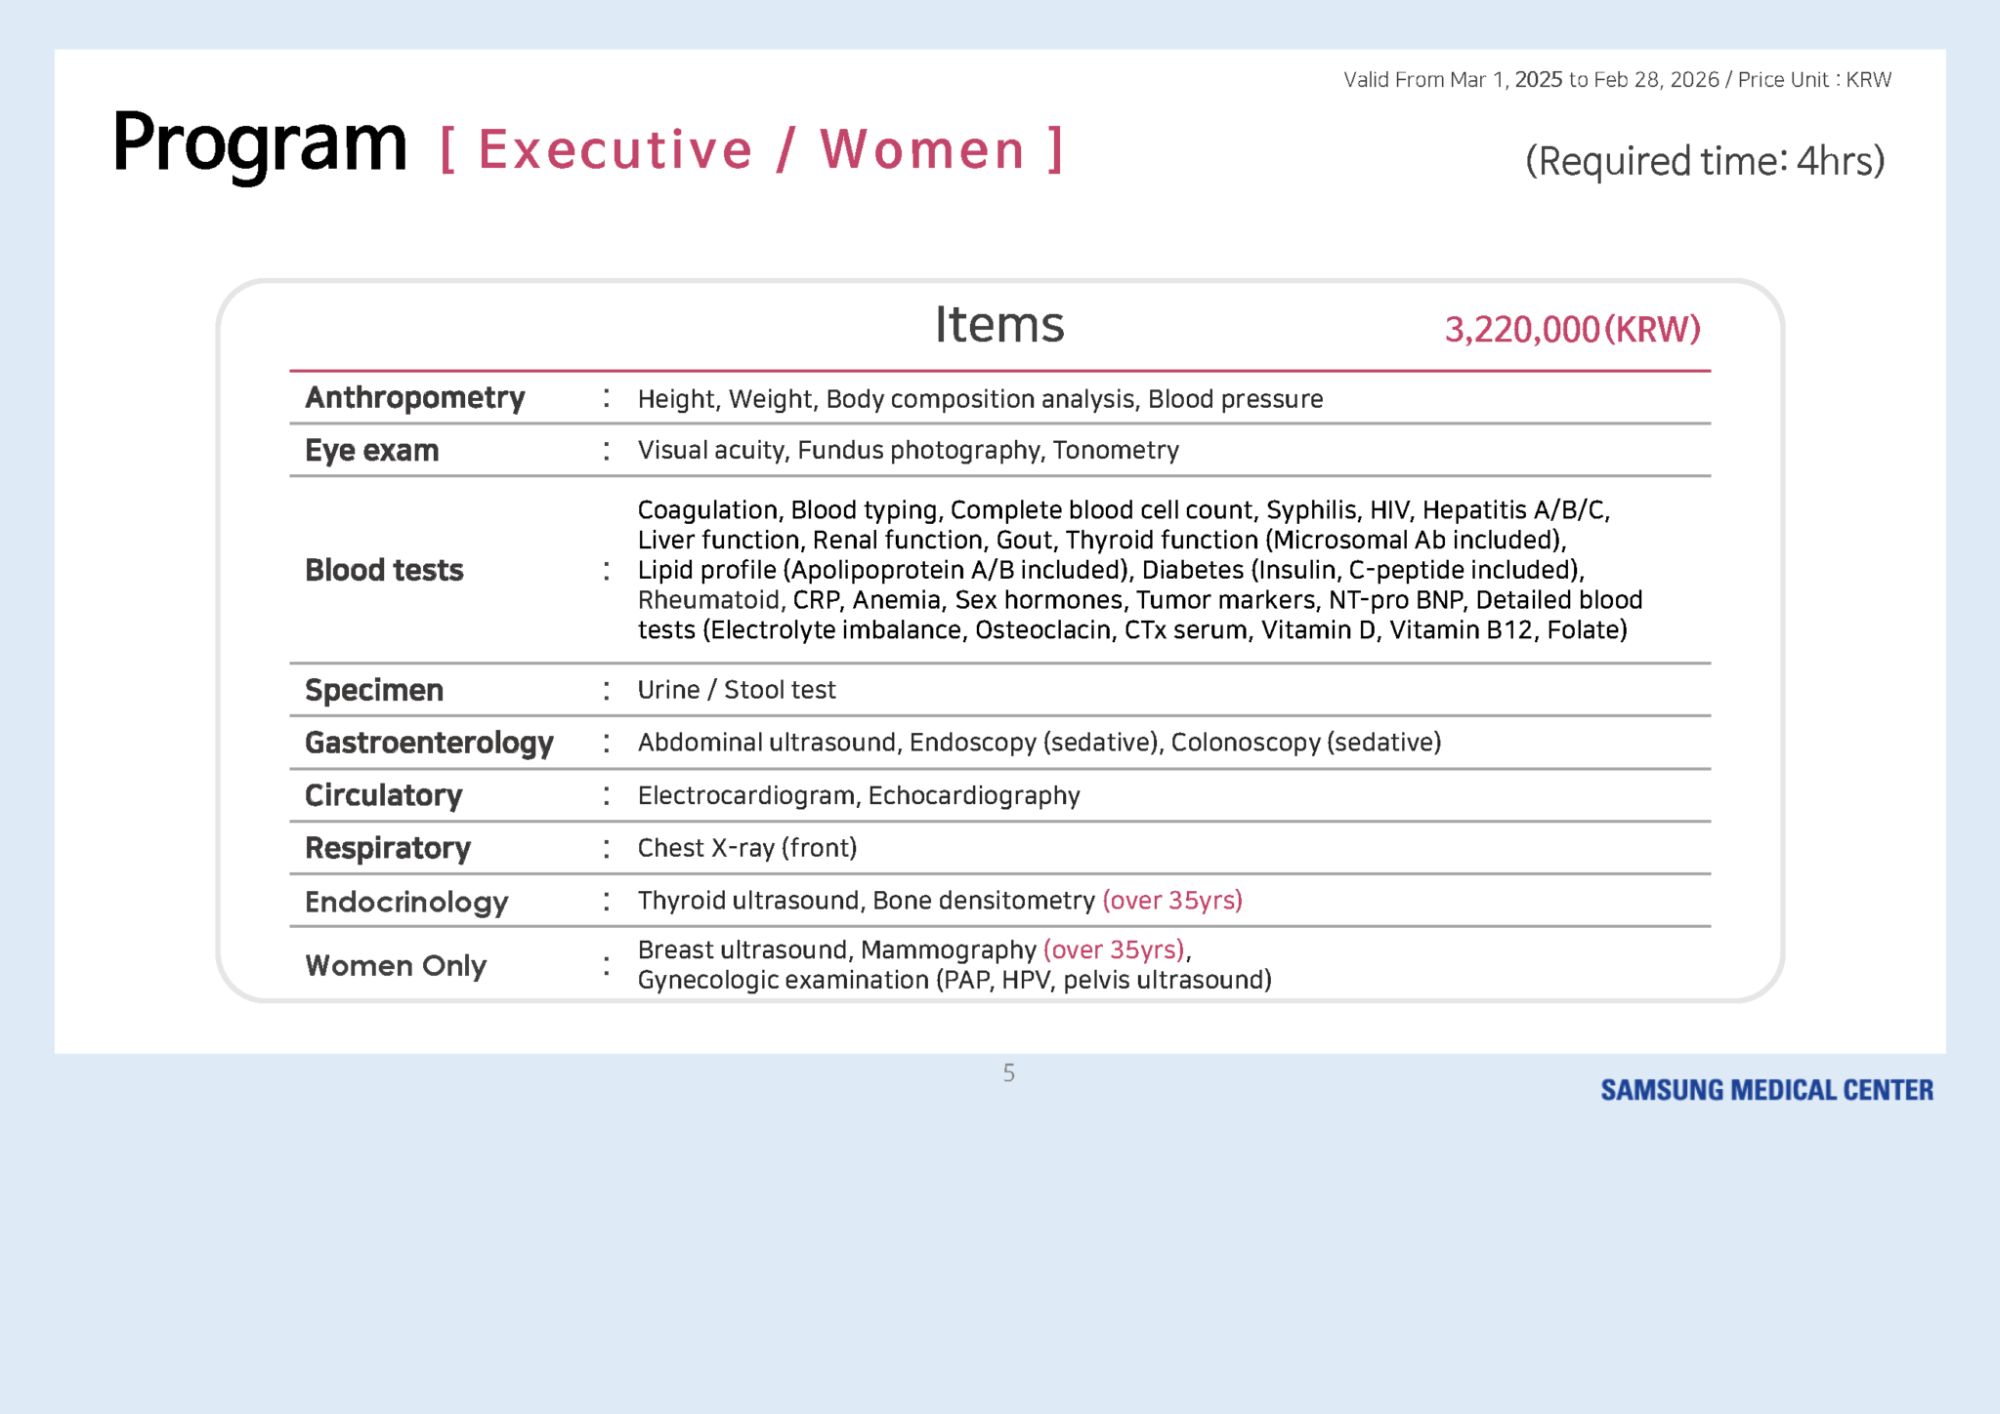Click the validity date notice text

[x=1616, y=80]
